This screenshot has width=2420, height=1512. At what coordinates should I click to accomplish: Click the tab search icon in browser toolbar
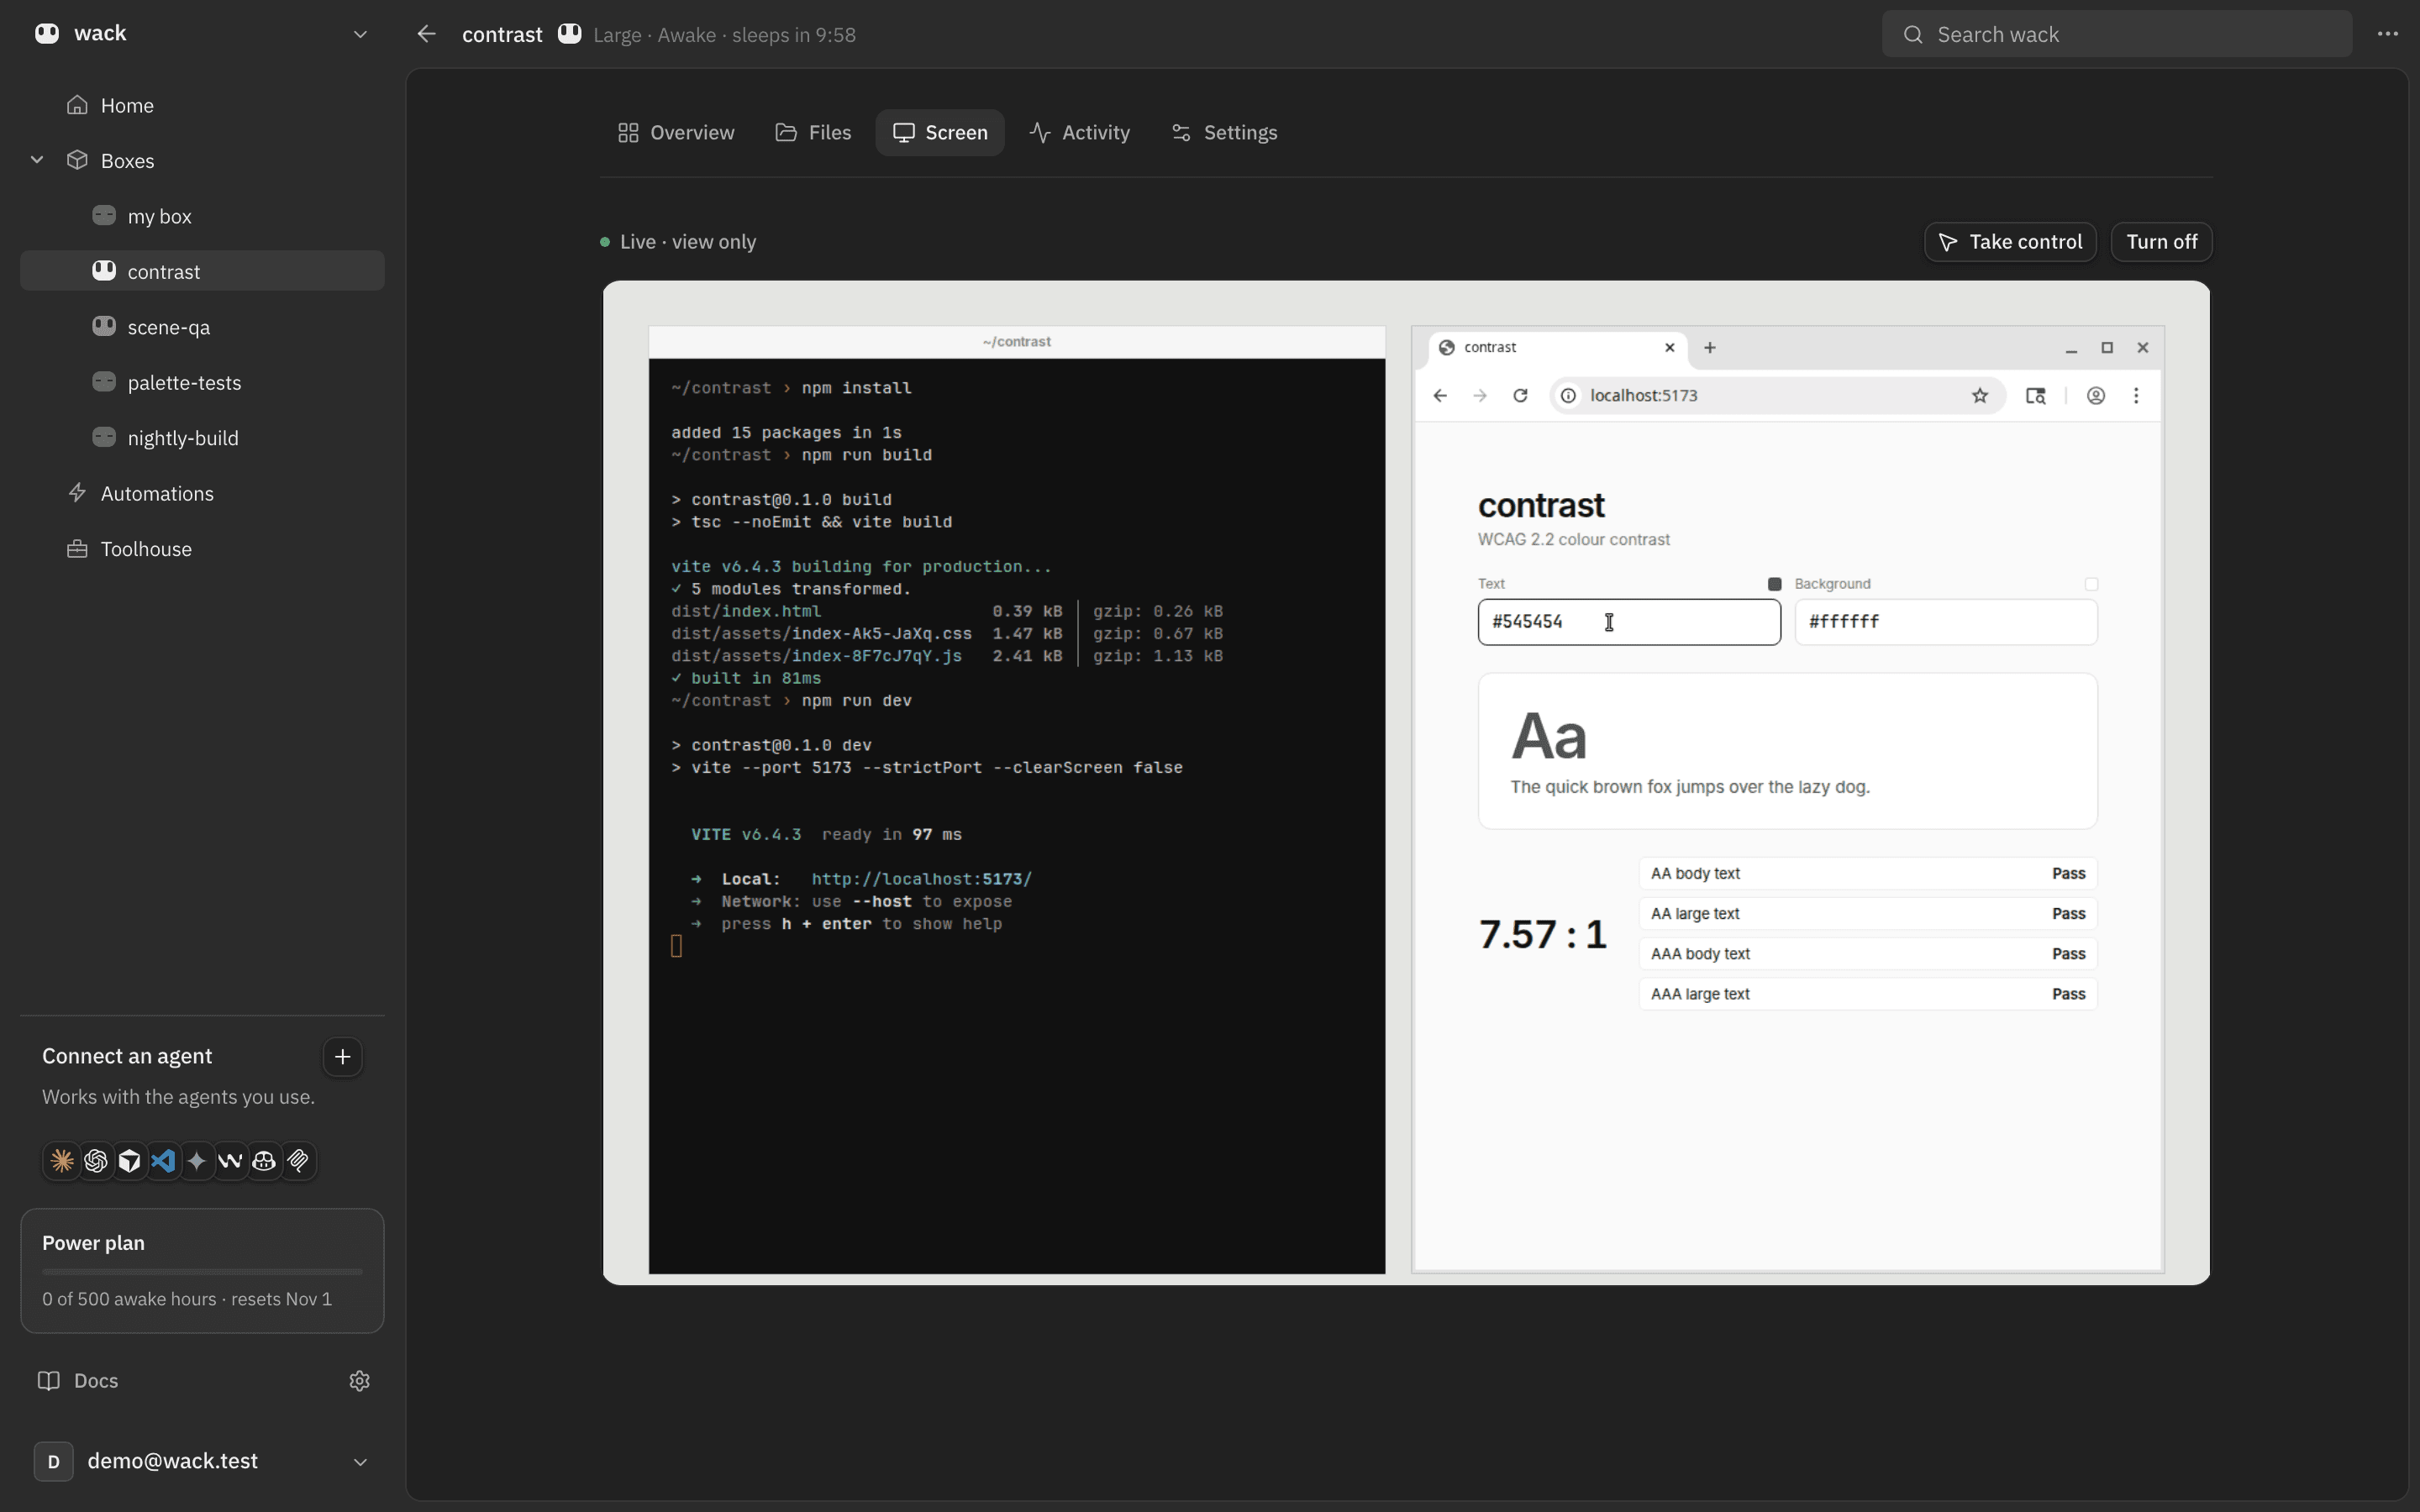pyautogui.click(x=2035, y=396)
